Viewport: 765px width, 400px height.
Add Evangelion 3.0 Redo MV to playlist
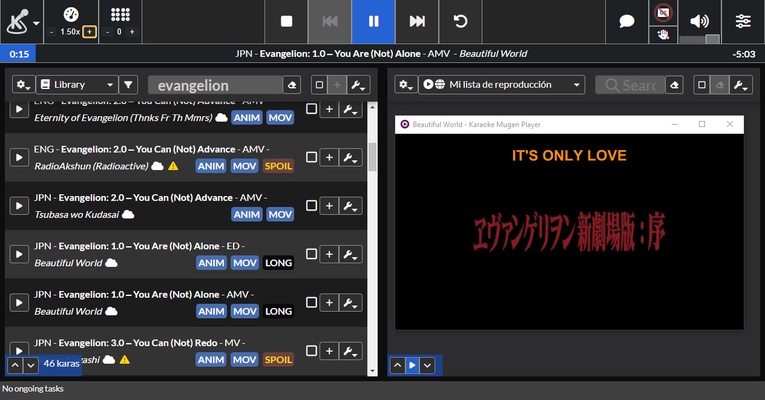pos(329,351)
